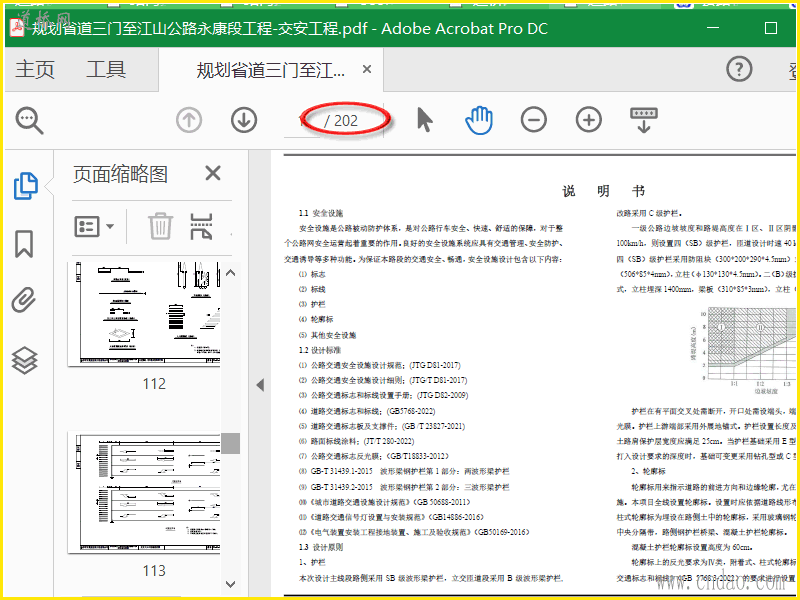Screen dimensions: 800x600
Task: Click the thumbnail panel scrollbar handle
Action: (230, 443)
